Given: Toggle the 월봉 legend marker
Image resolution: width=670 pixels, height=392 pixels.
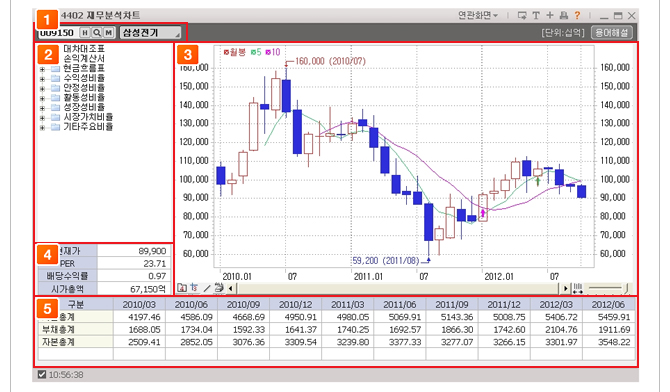Looking at the screenshot, I should [226, 52].
